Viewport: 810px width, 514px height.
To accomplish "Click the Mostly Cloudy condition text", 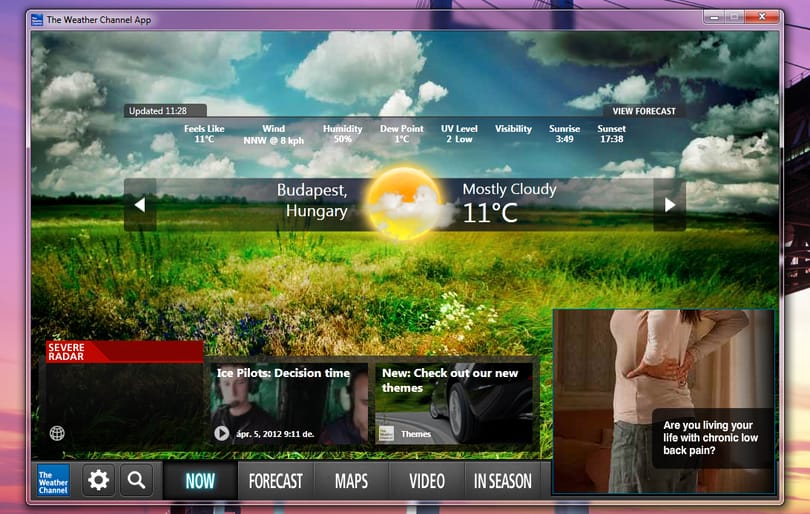I will tap(509, 189).
